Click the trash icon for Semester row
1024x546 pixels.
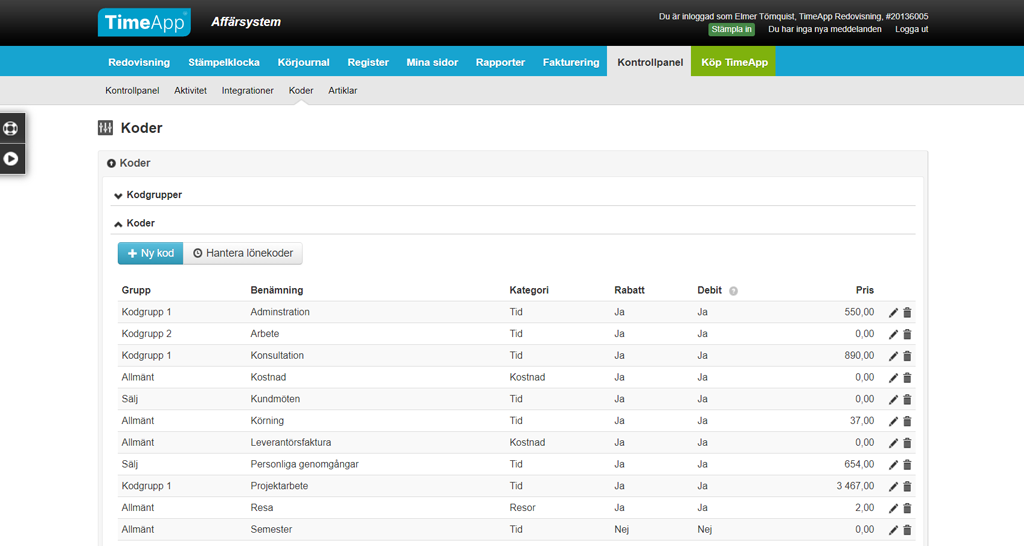click(x=907, y=530)
